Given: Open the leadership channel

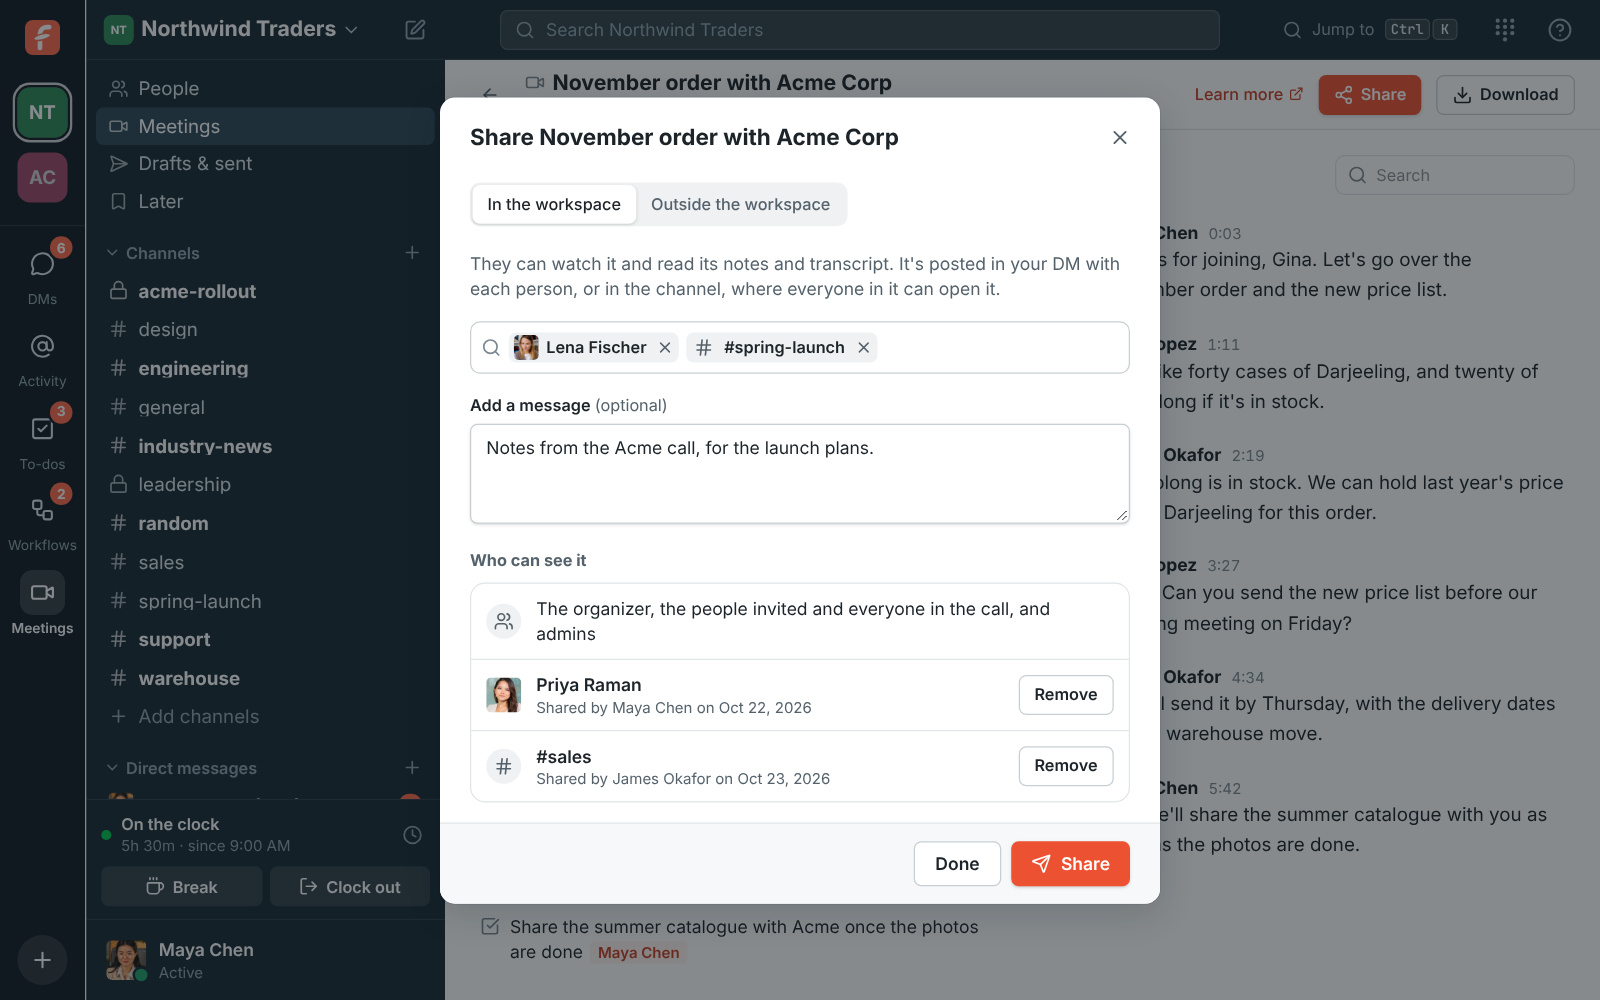Looking at the screenshot, I should (x=265, y=484).
